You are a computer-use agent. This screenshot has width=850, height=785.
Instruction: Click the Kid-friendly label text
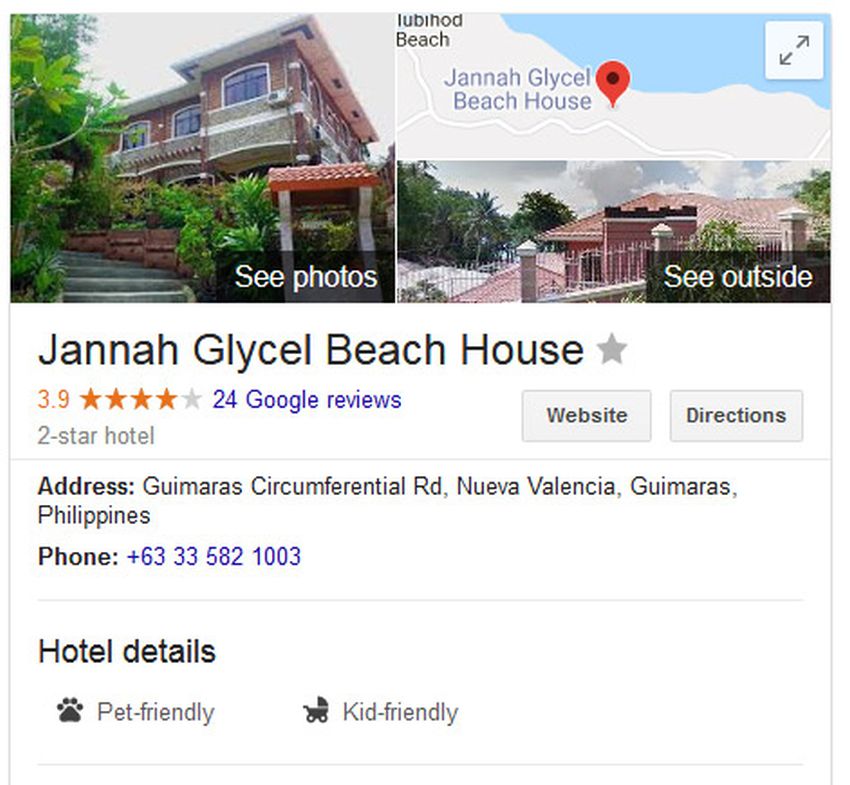(401, 712)
